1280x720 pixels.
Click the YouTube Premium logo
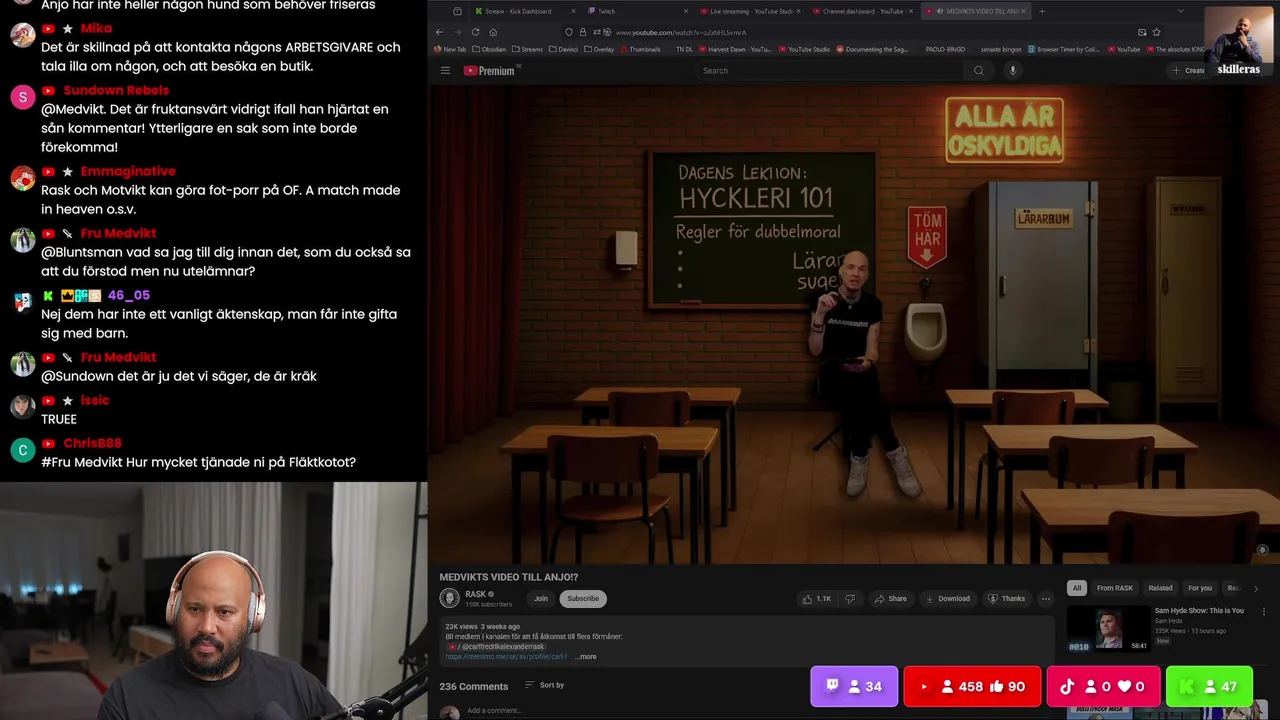tap(490, 71)
